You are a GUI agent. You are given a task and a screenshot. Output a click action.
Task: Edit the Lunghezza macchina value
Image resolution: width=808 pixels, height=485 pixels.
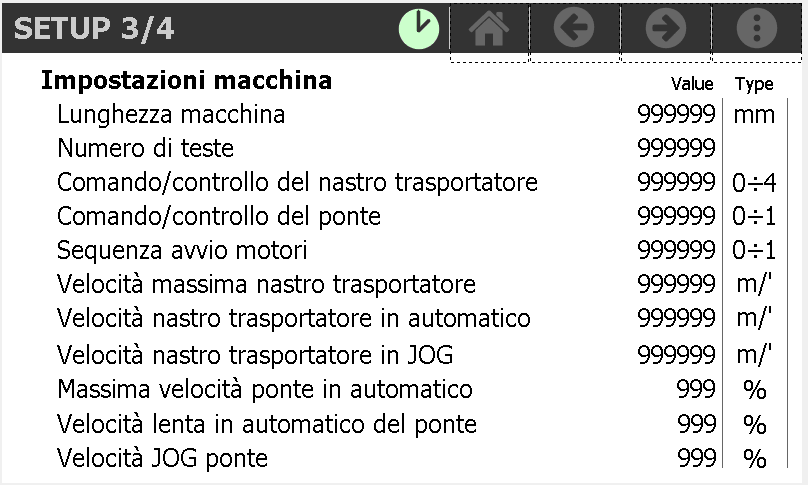pos(676,115)
